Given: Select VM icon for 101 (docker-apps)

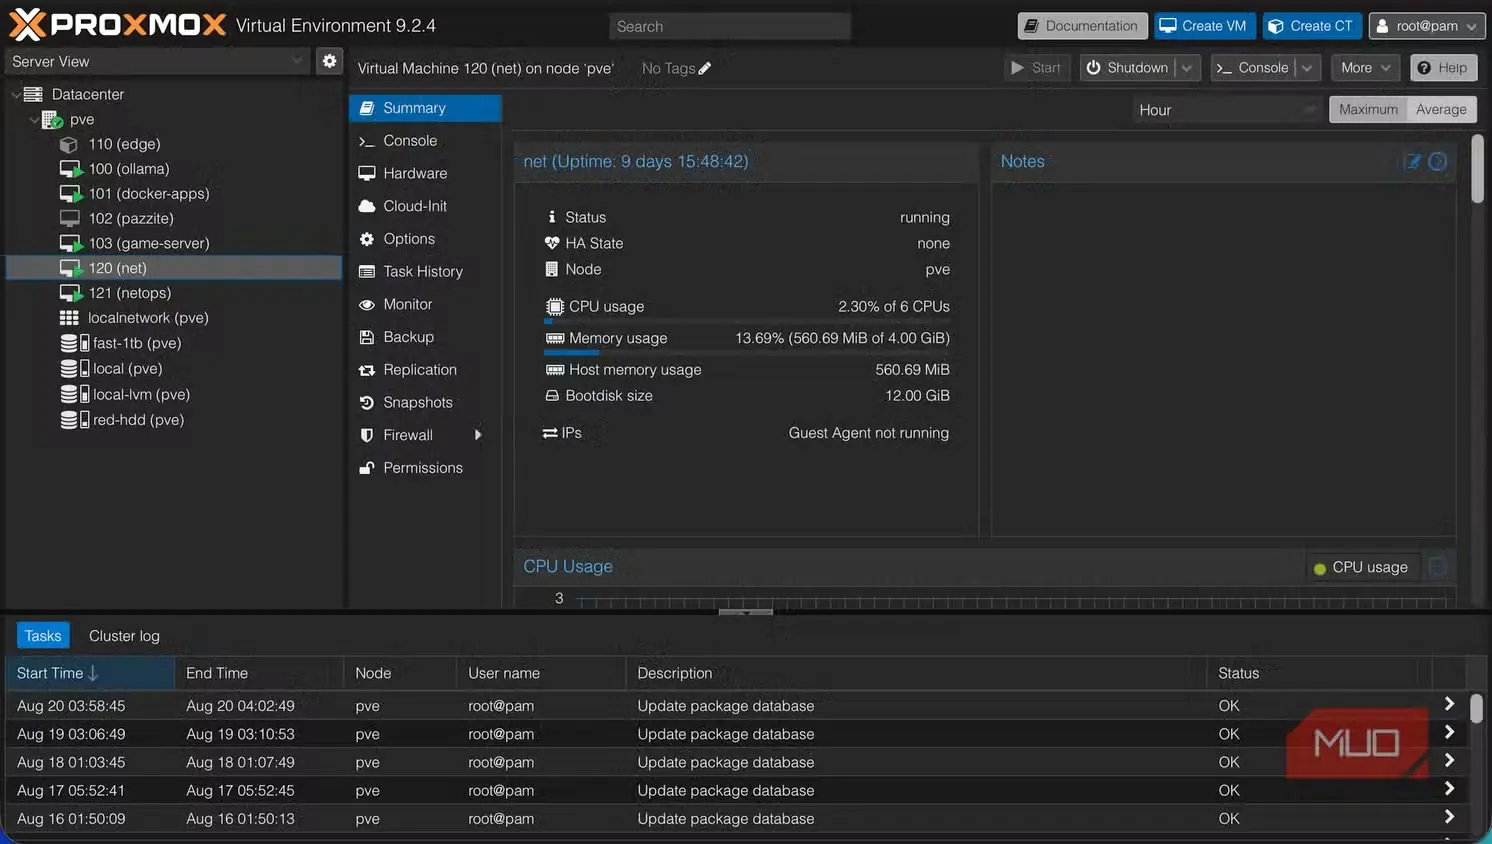Looking at the screenshot, I should click(70, 194).
